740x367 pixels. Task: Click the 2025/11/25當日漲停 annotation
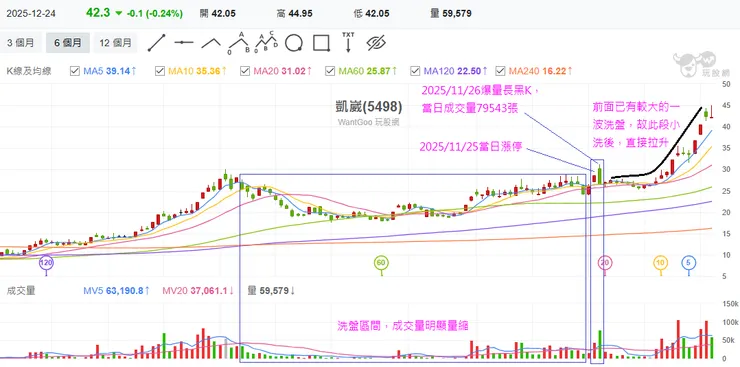470,147
